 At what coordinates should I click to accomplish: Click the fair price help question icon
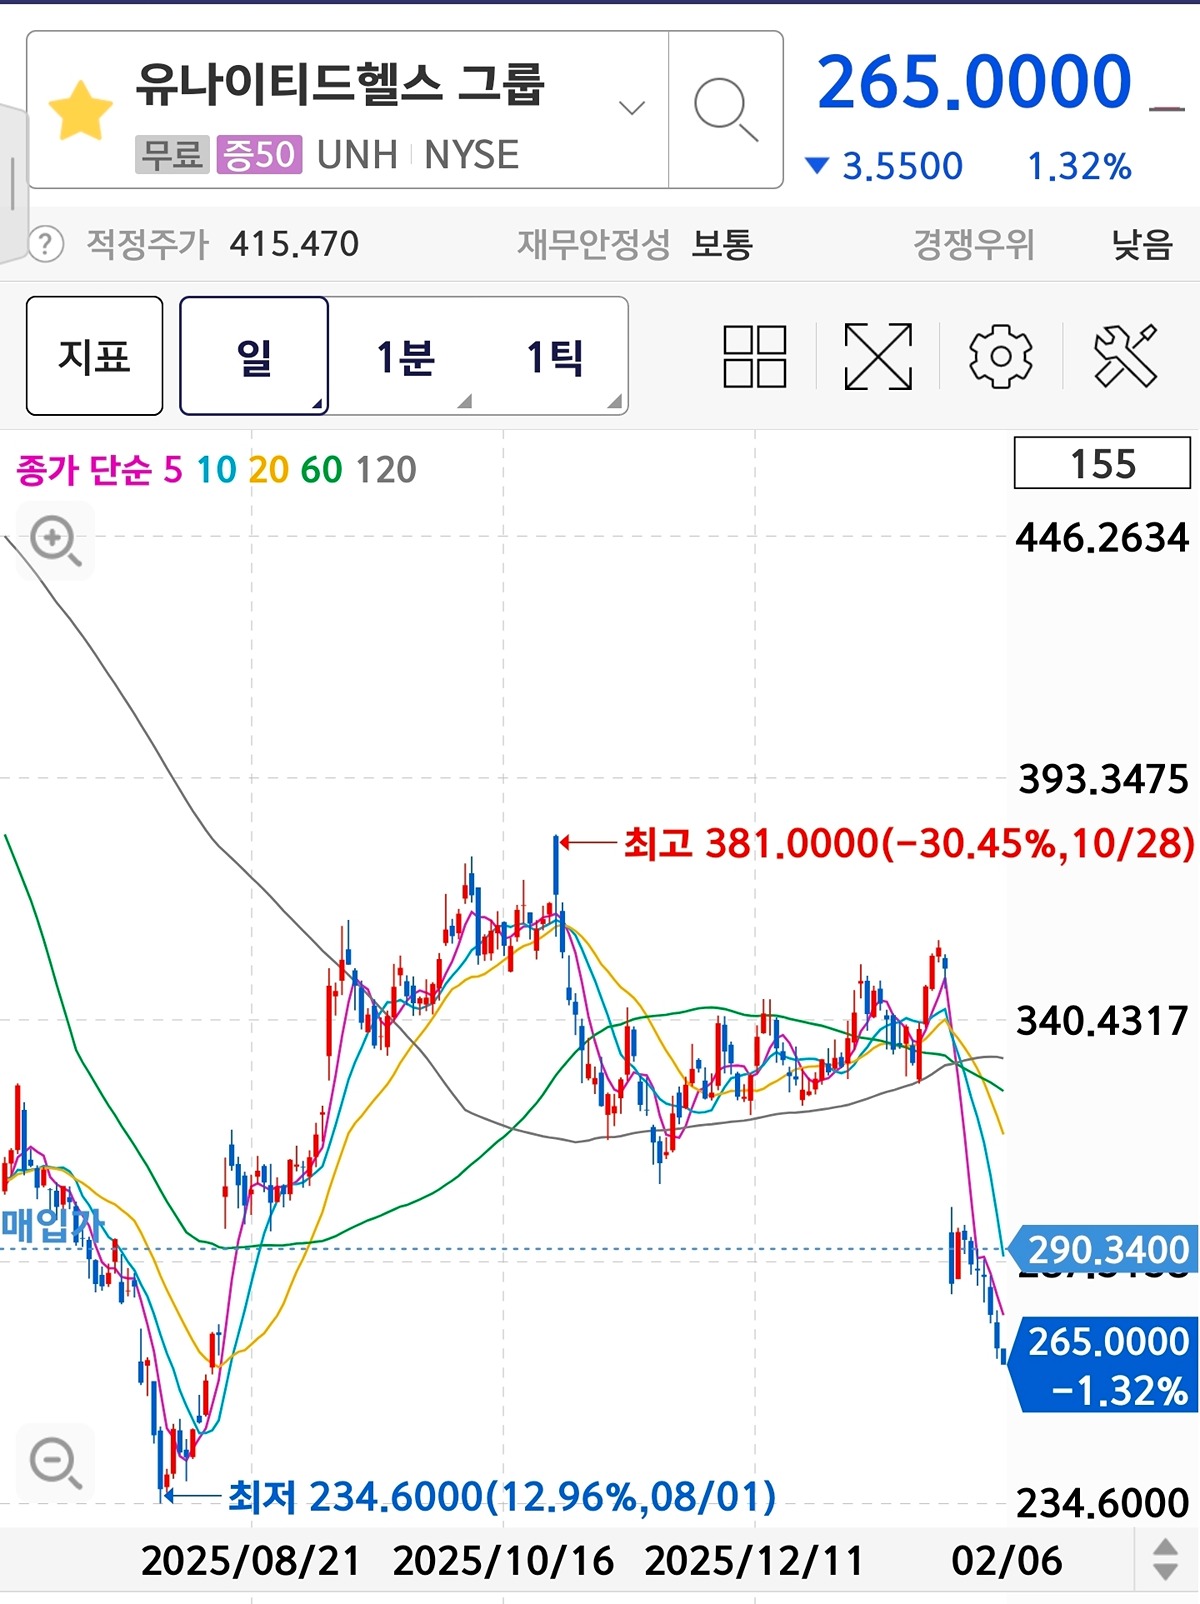point(46,244)
